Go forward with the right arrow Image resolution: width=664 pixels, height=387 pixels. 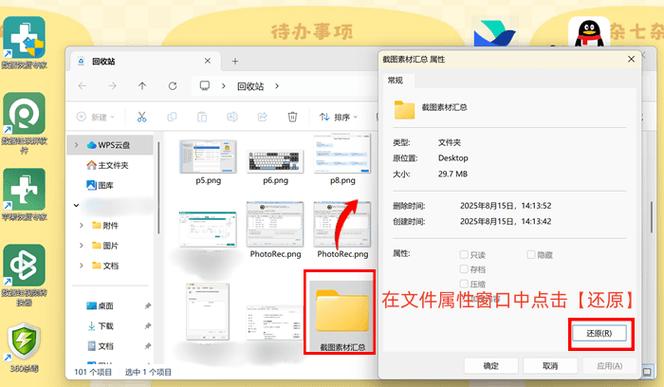click(112, 86)
